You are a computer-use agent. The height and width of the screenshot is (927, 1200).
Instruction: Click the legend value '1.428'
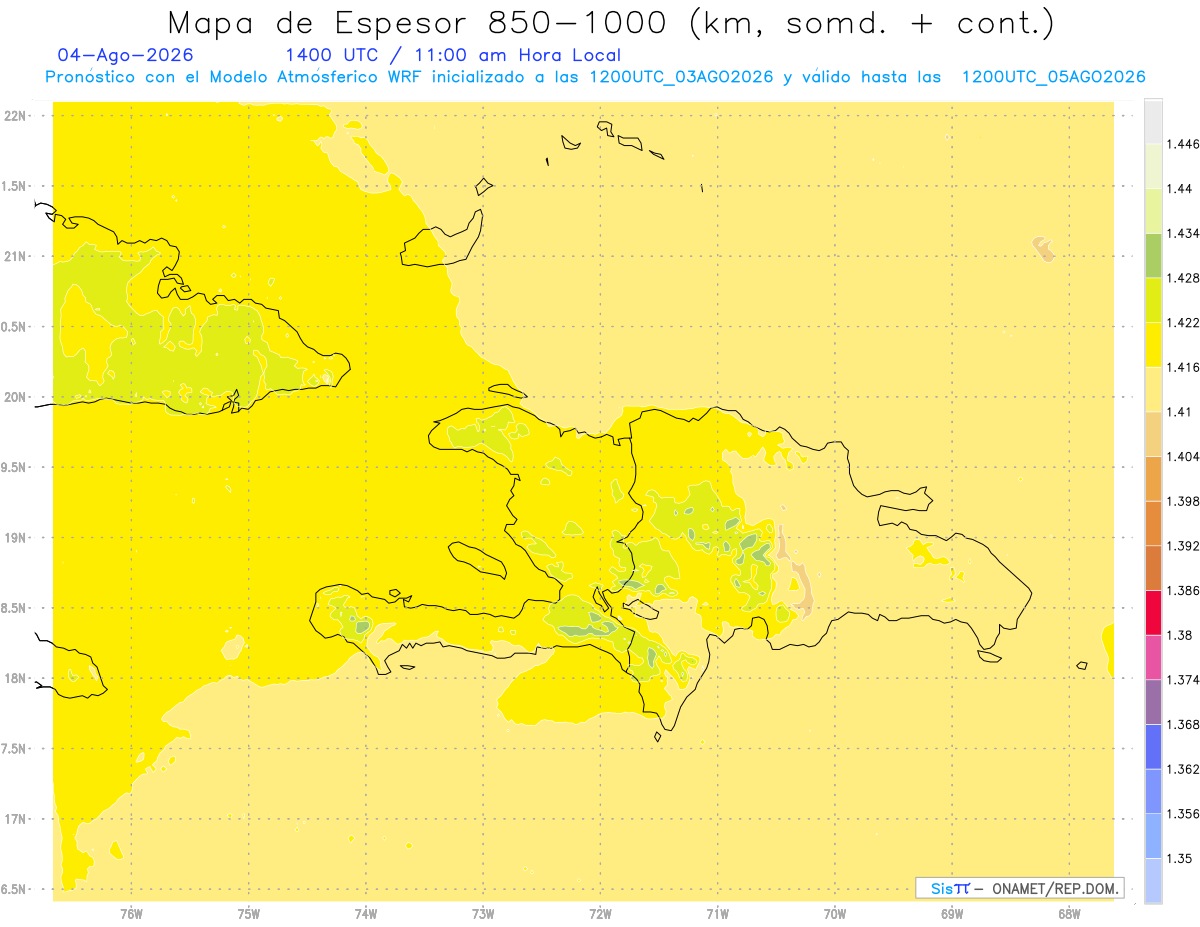click(x=1185, y=278)
